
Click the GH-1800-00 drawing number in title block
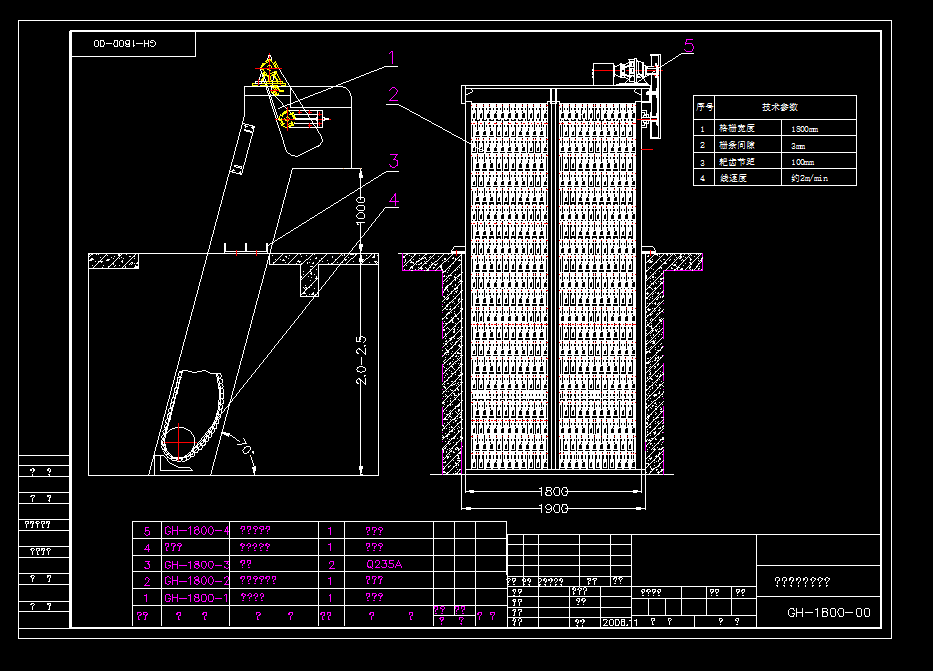(x=829, y=613)
